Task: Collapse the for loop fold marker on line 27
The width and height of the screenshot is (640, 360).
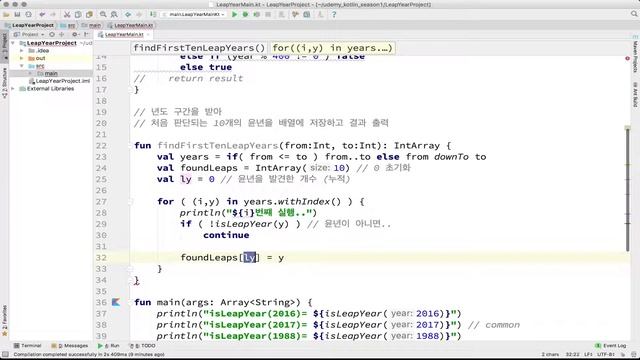Action: pos(130,202)
